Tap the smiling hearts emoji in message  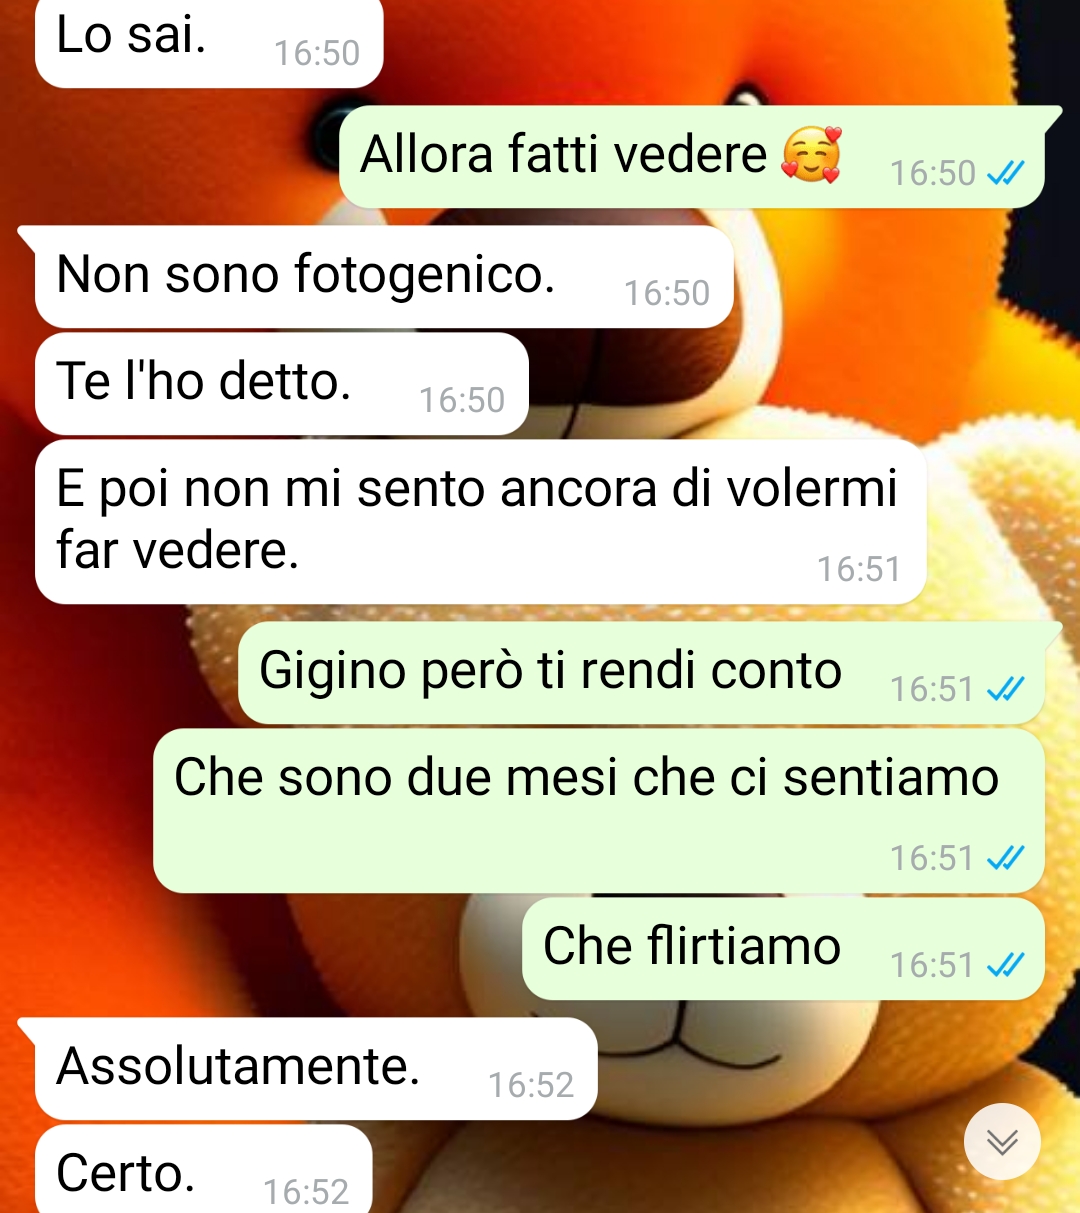click(x=811, y=156)
